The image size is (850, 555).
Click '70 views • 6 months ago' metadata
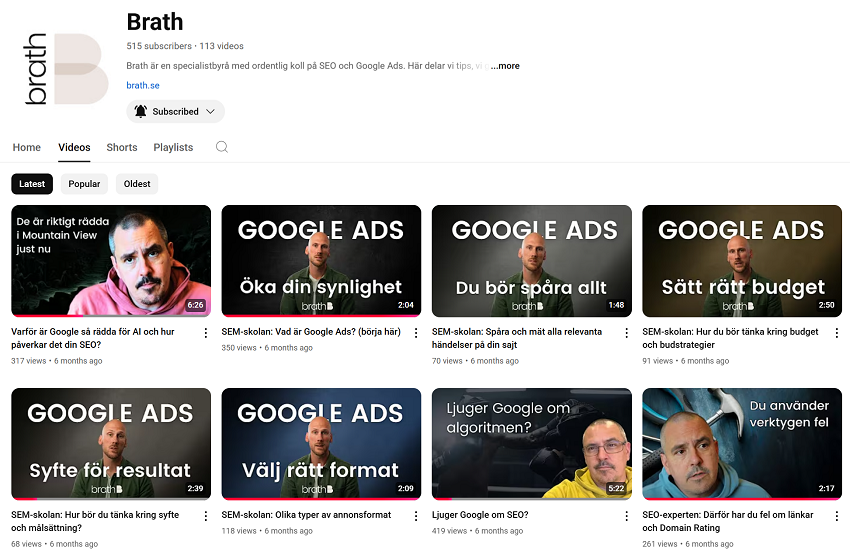475,361
